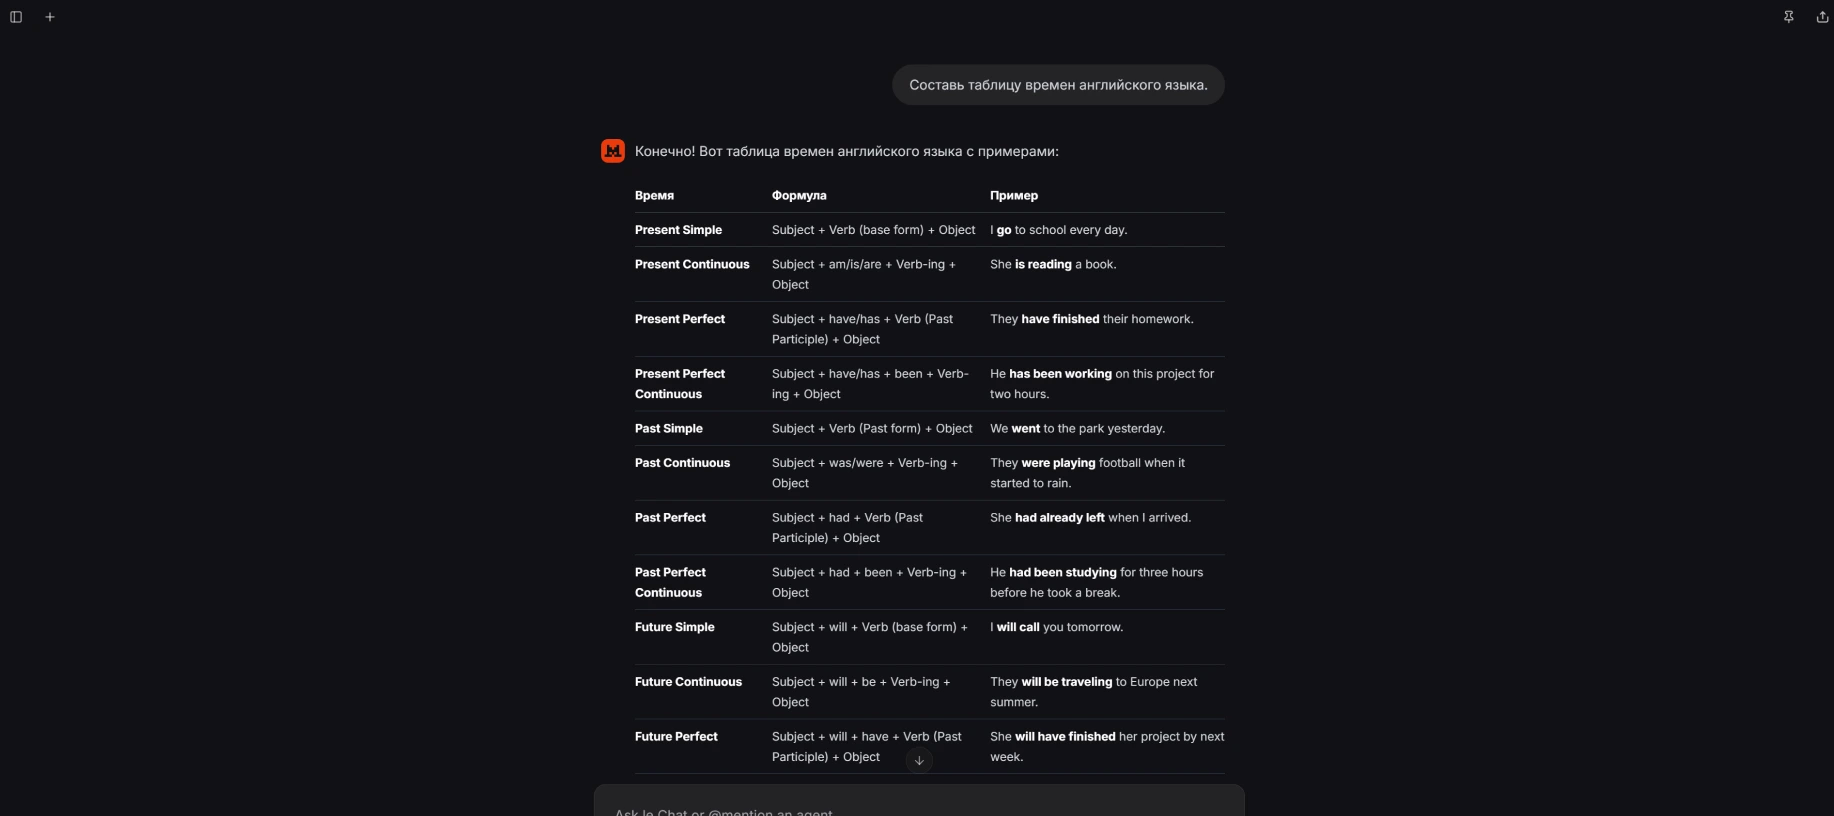Focus the 'Ask le Chat' message box
The image size is (1834, 816).
point(919,806)
